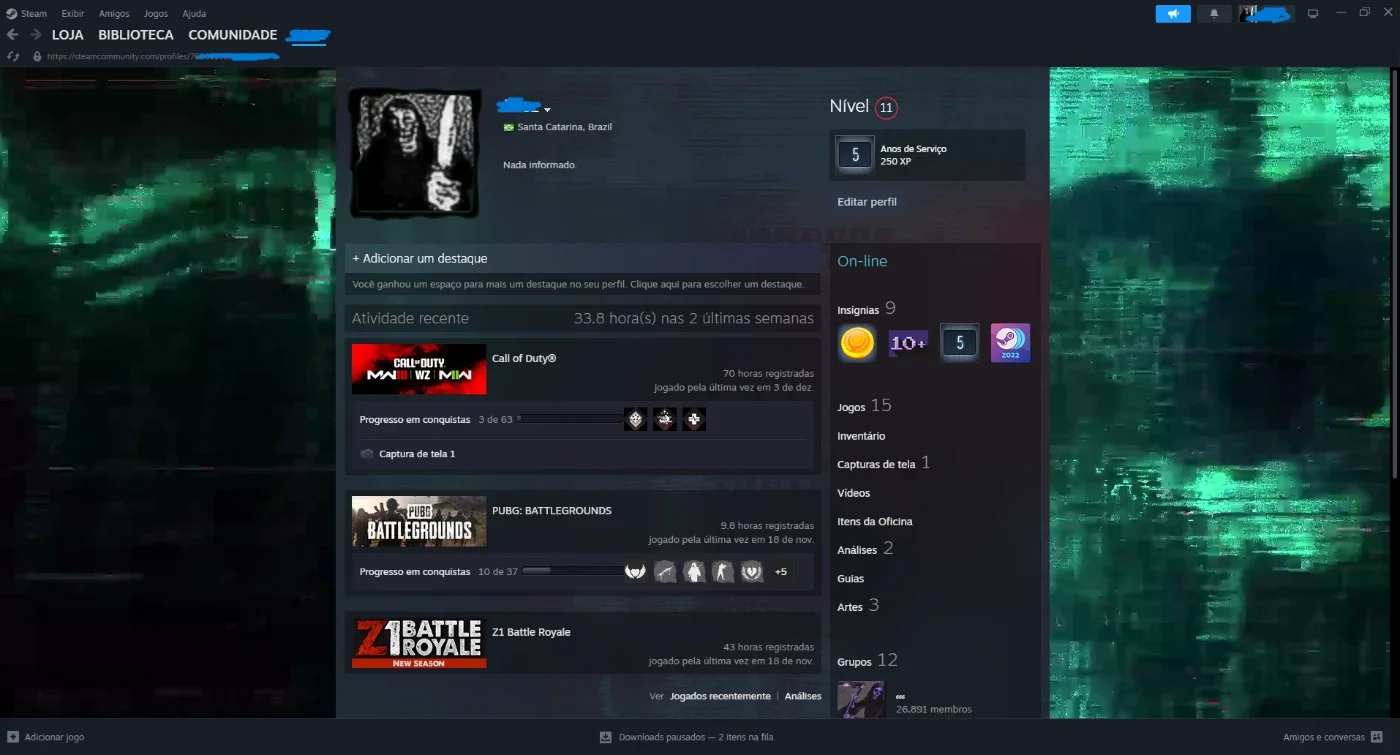
Task: Open the Call of Duty® game title
Action: [524, 358]
